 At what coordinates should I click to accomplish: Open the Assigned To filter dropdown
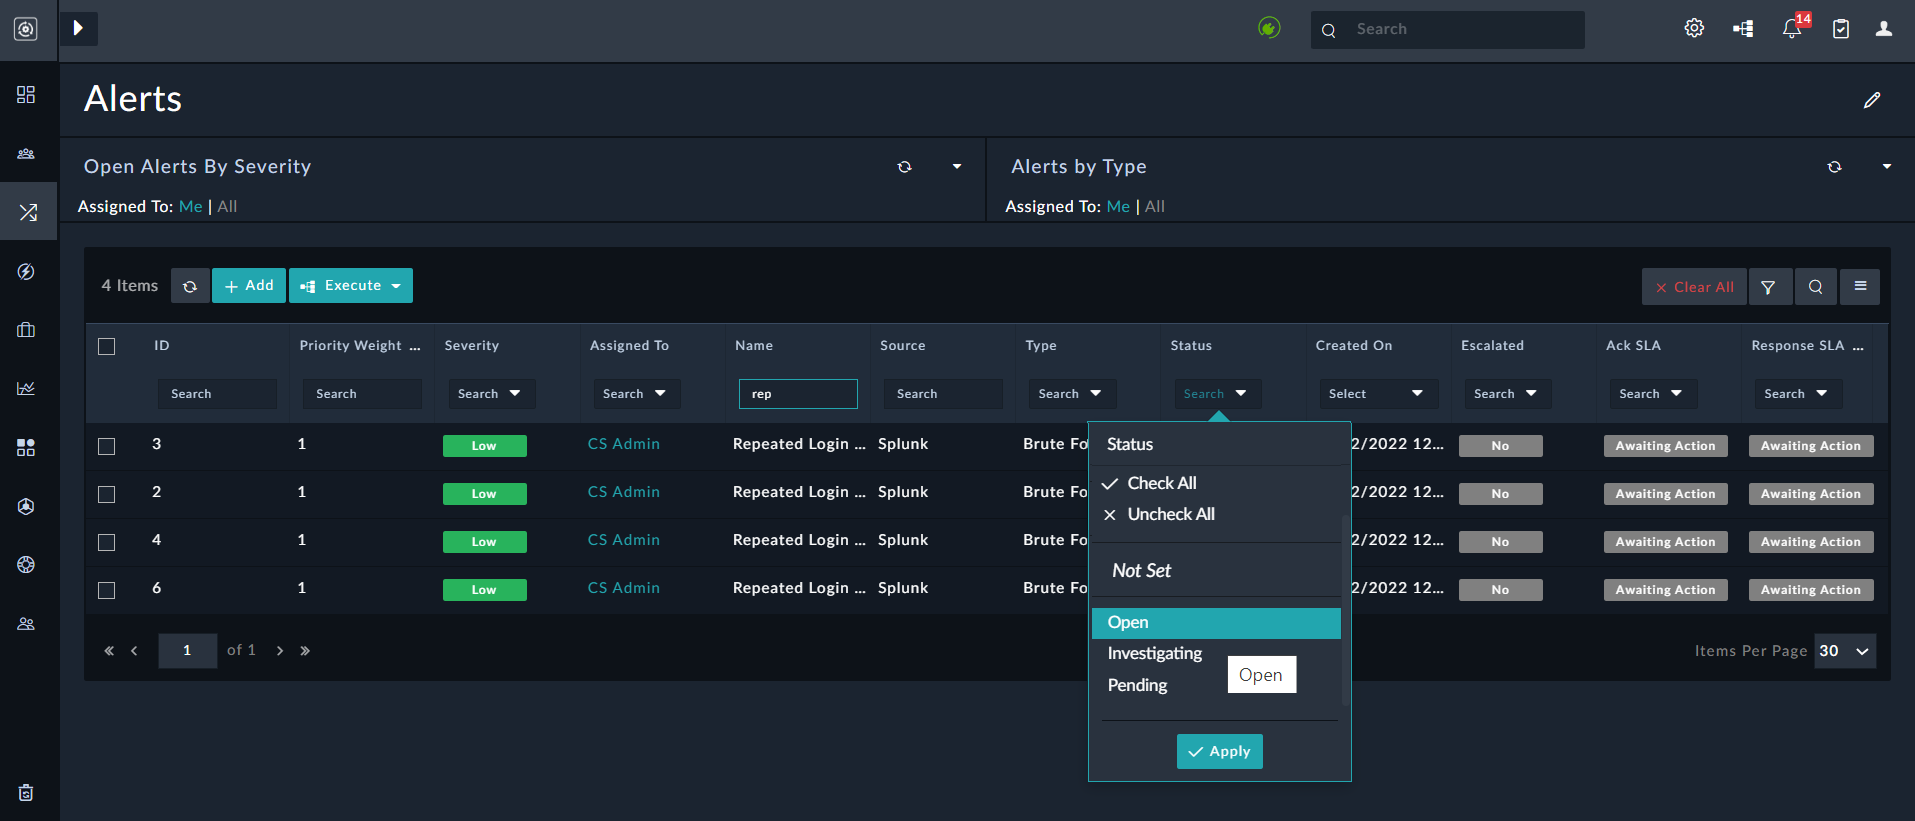635,394
